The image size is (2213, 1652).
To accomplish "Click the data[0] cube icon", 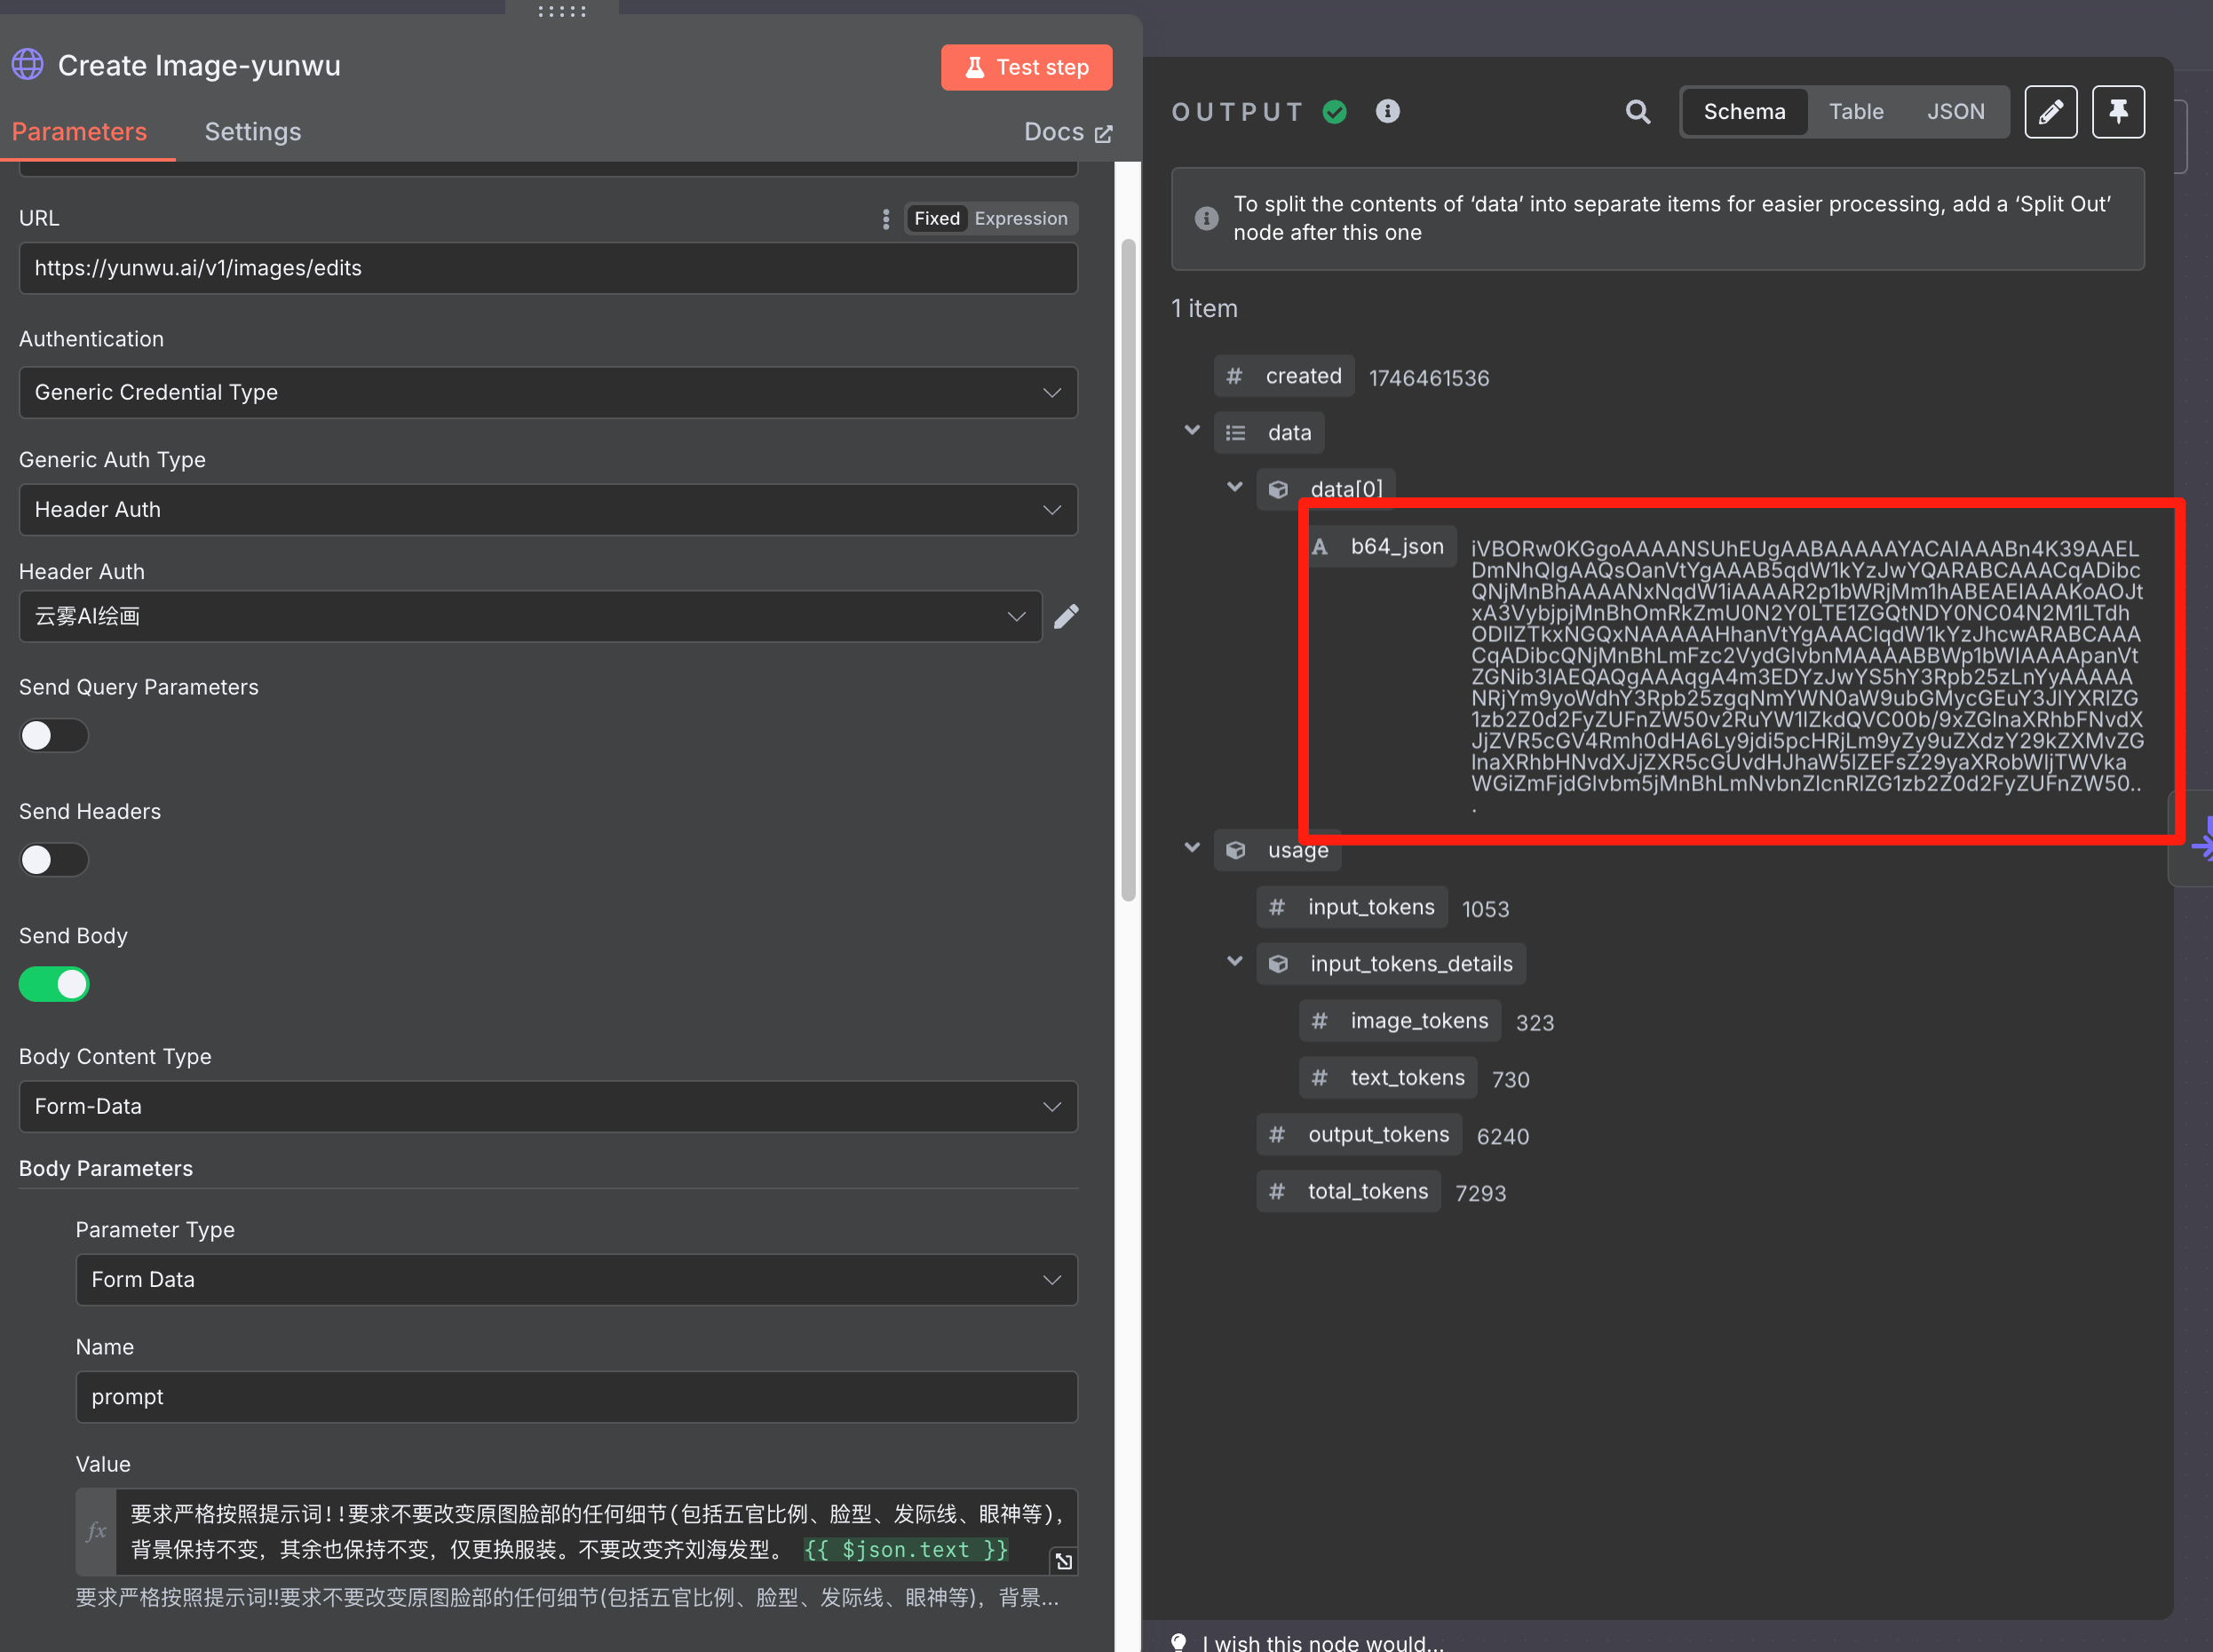I will [1278, 490].
